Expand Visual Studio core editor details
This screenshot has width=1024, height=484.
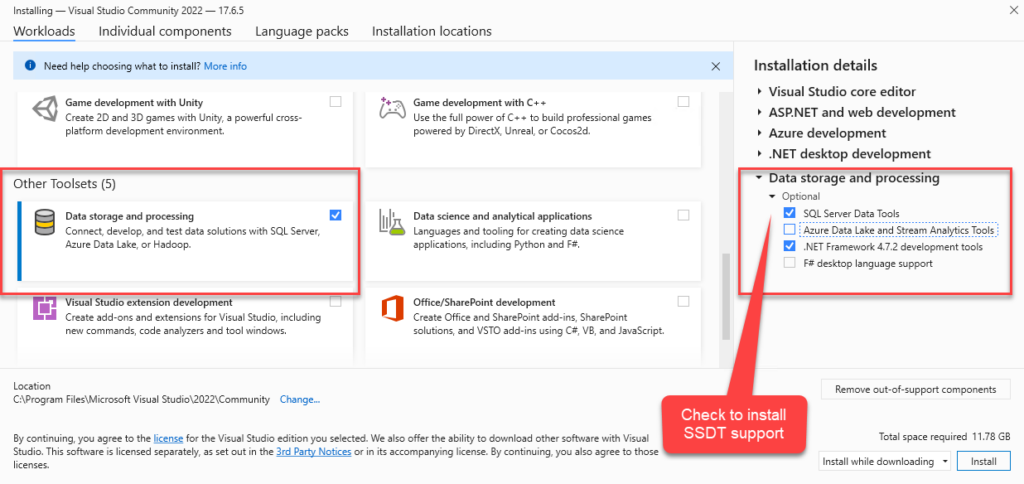(x=760, y=92)
